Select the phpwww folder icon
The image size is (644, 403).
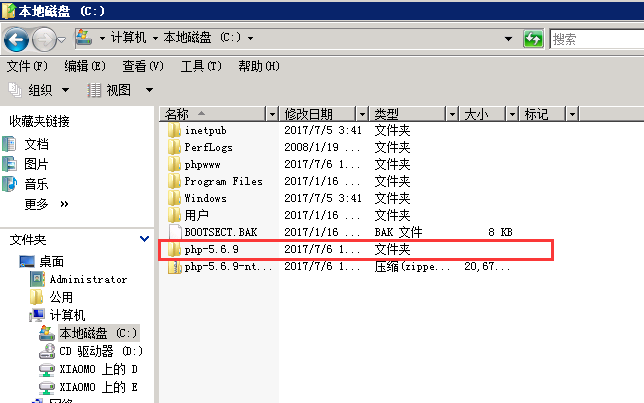click(174, 164)
